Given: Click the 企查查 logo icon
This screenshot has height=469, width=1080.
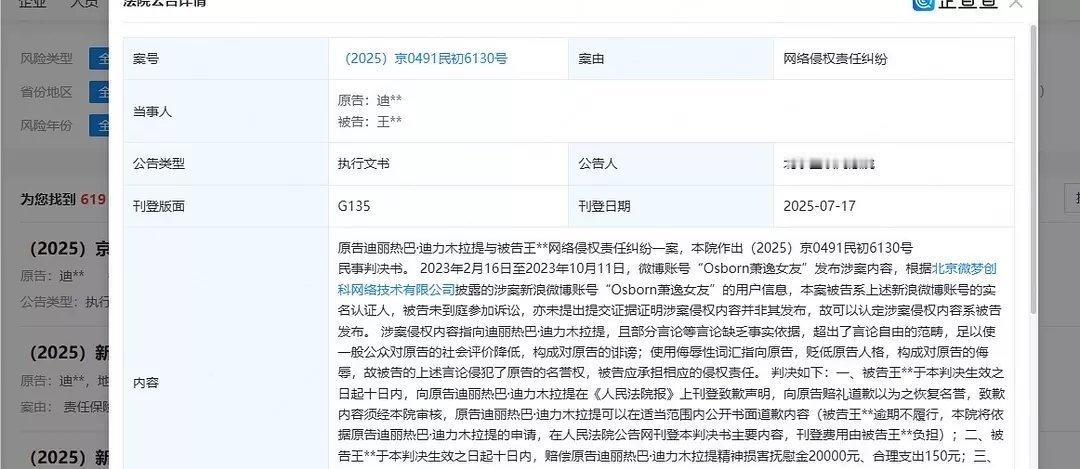Looking at the screenshot, I should 923,3.
